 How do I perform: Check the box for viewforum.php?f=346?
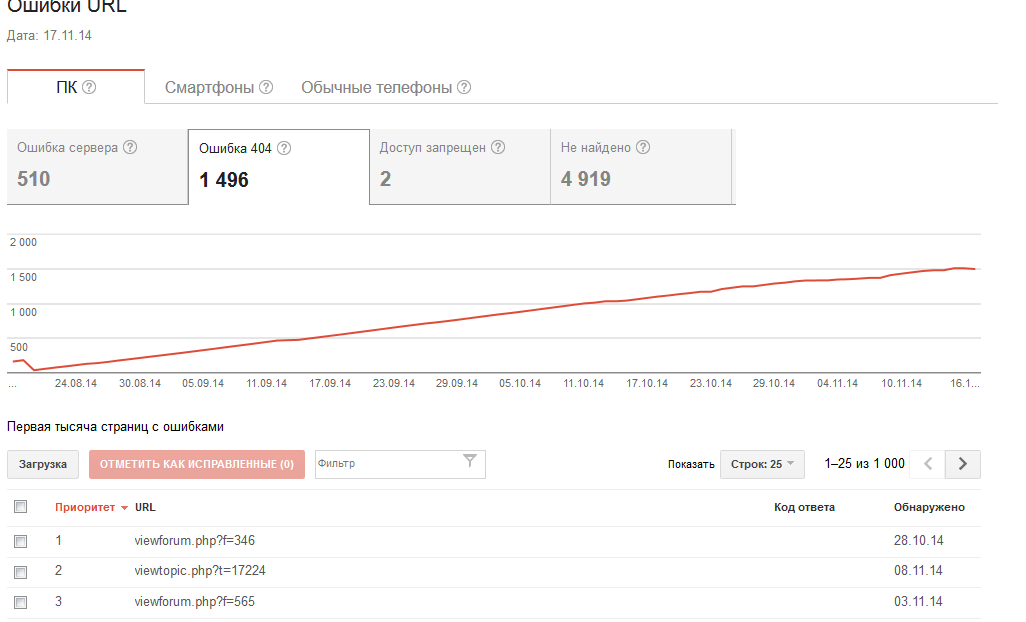tap(20, 541)
